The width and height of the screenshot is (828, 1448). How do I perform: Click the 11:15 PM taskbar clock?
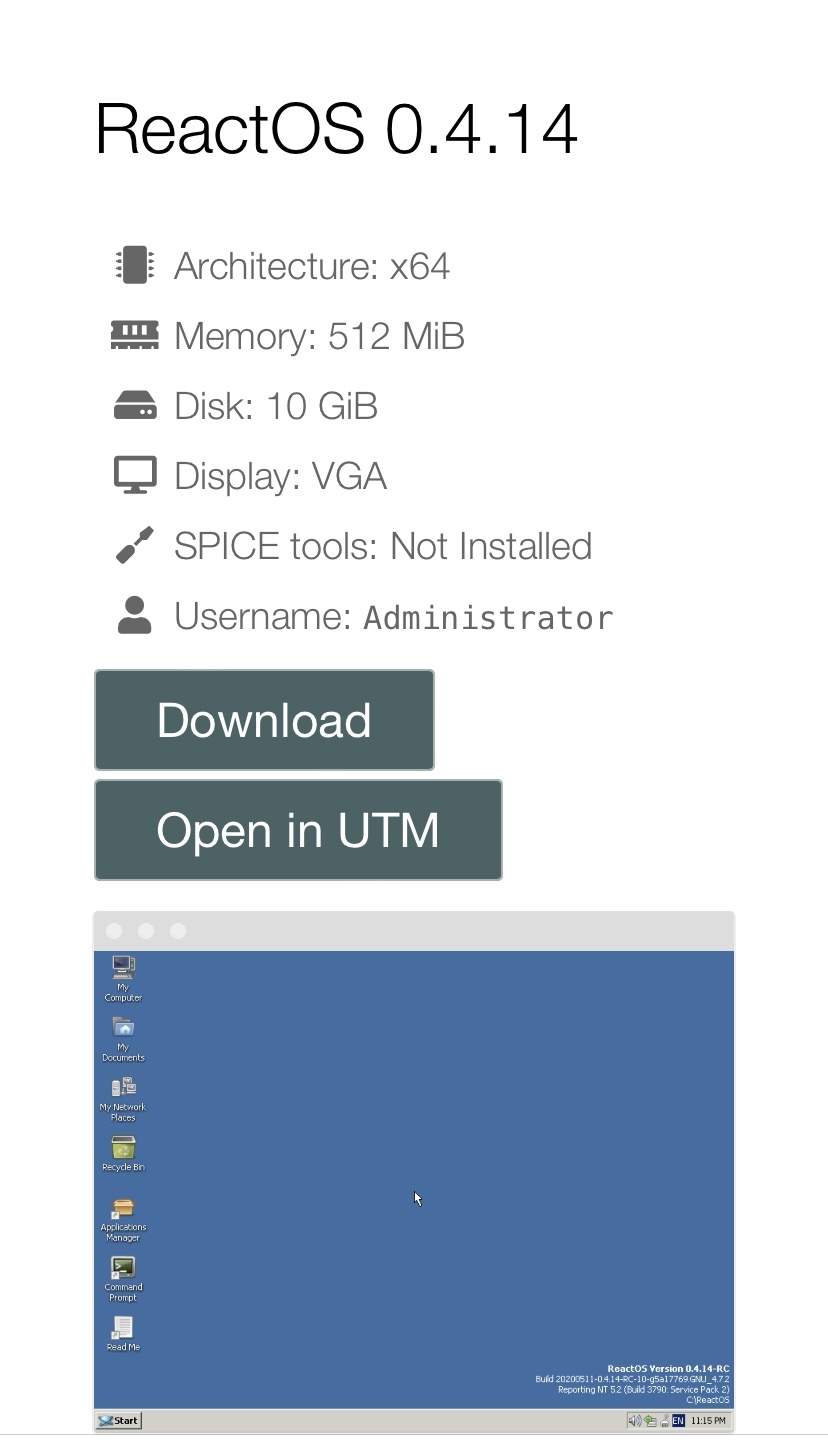708,1420
